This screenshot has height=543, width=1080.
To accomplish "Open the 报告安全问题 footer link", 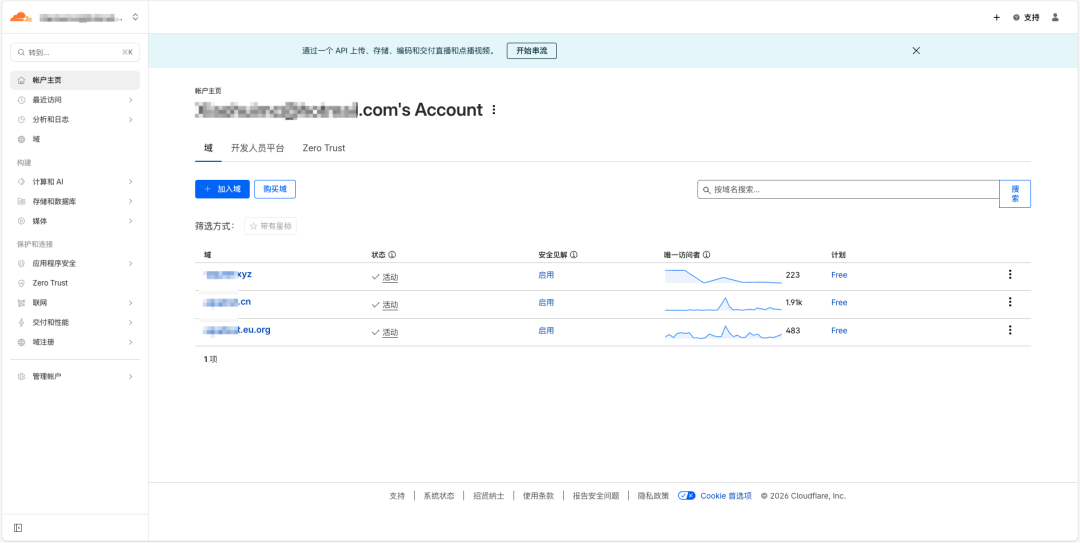I will pyautogui.click(x=596, y=496).
